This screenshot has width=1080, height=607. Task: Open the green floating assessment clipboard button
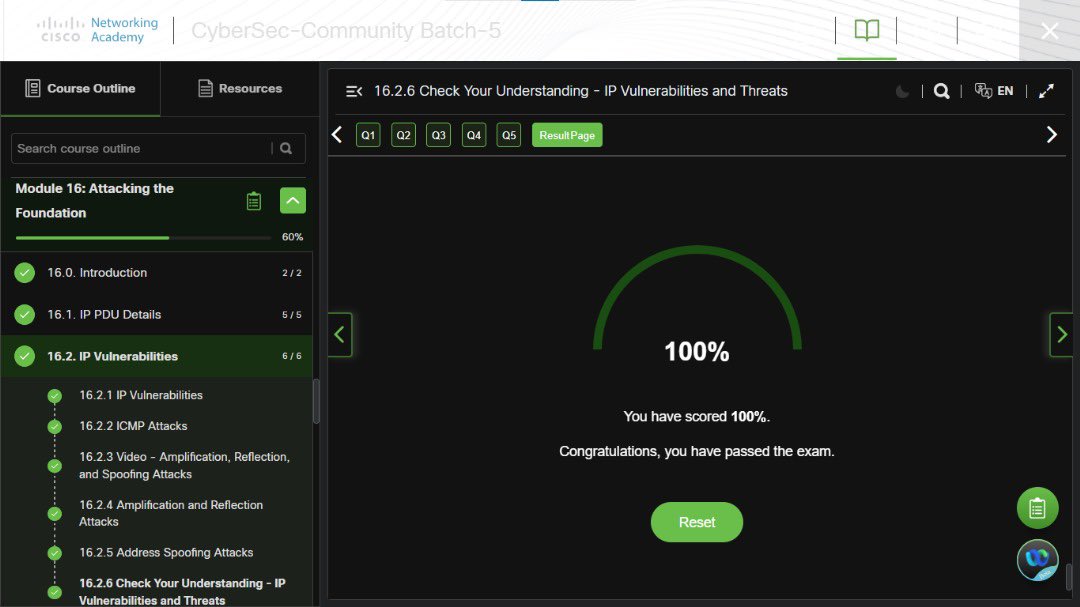(x=1037, y=508)
